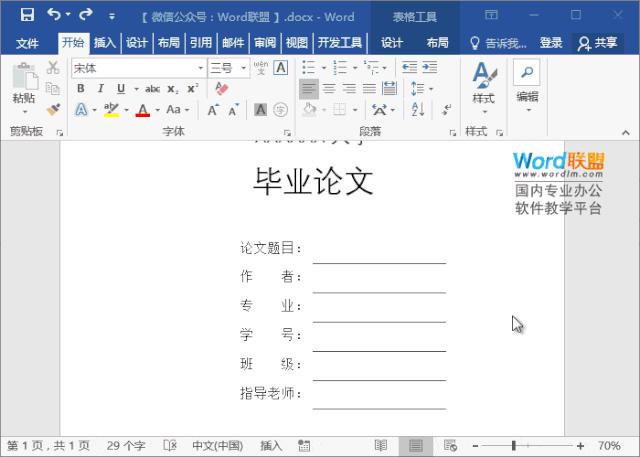The height and width of the screenshot is (457, 640).
Task: Toggle subscript formatting
Action: tap(173, 89)
